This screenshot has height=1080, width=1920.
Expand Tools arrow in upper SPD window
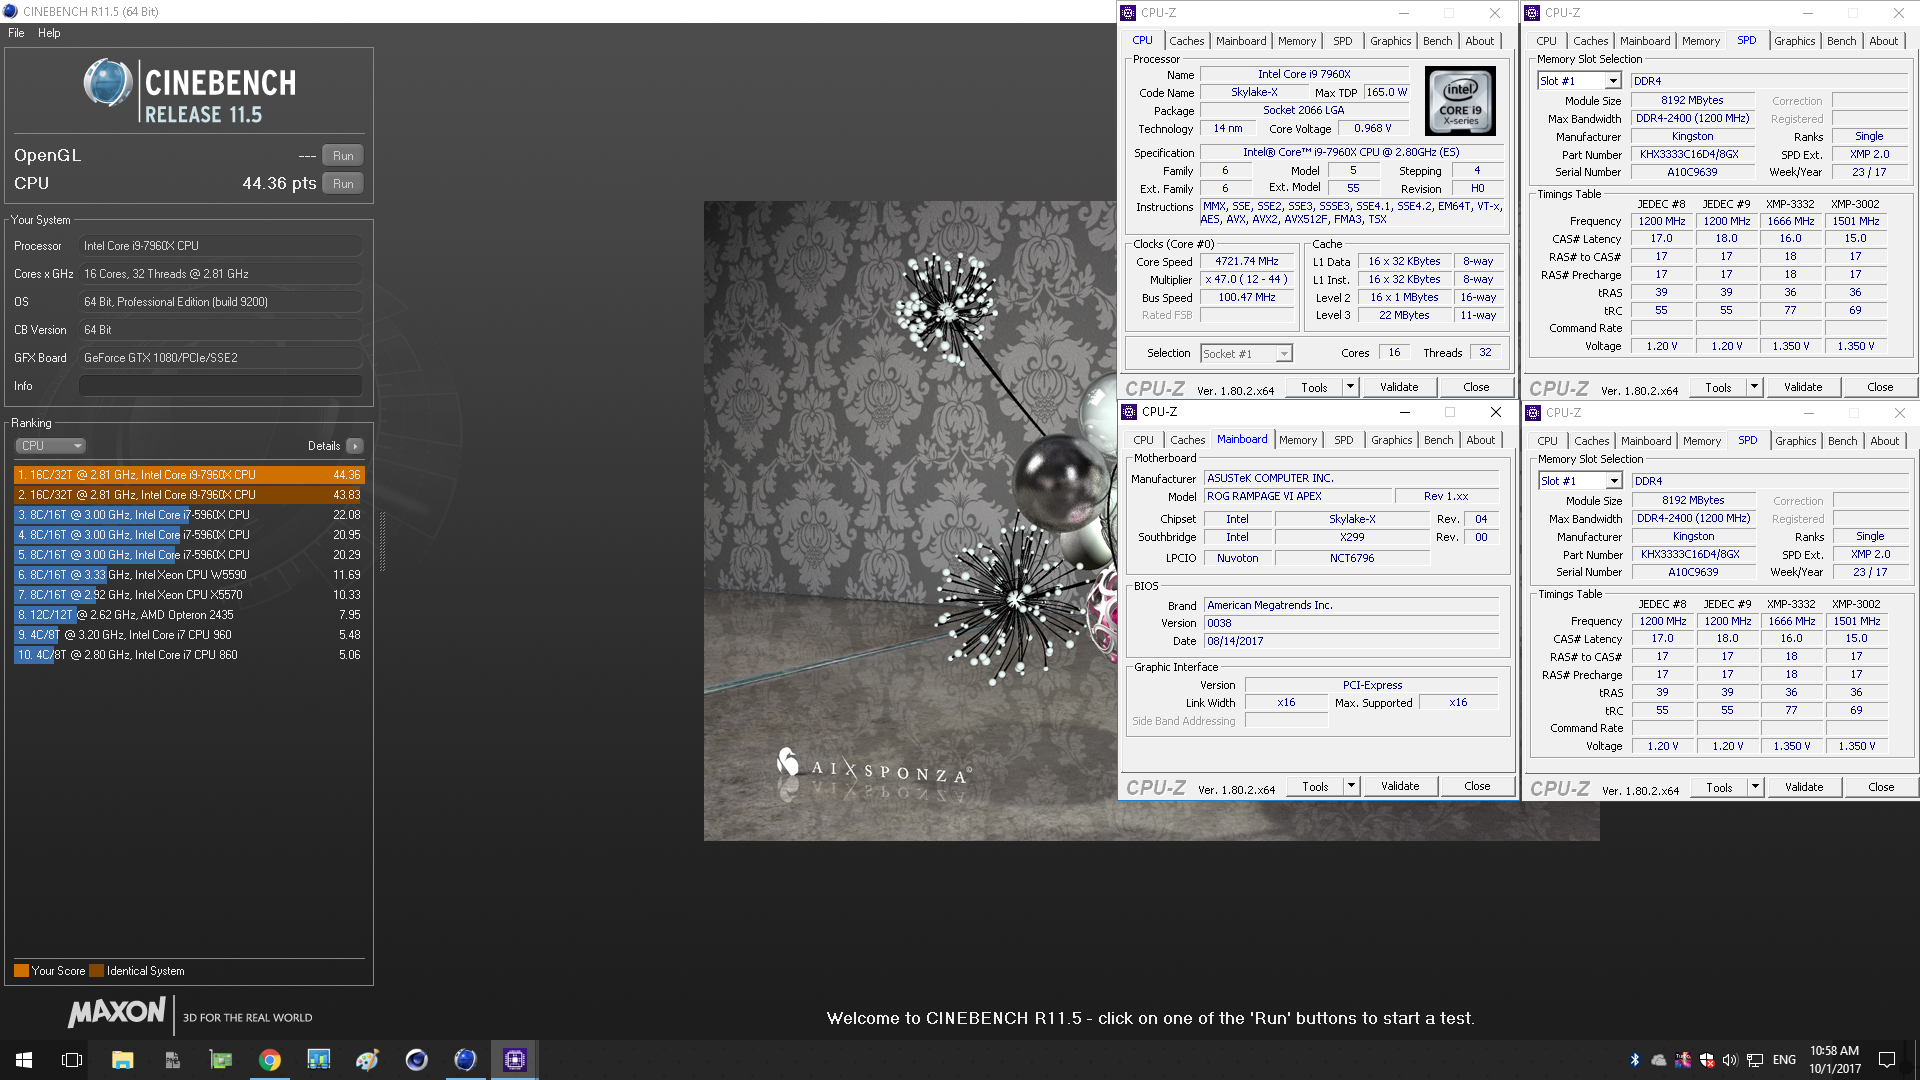tap(1754, 387)
